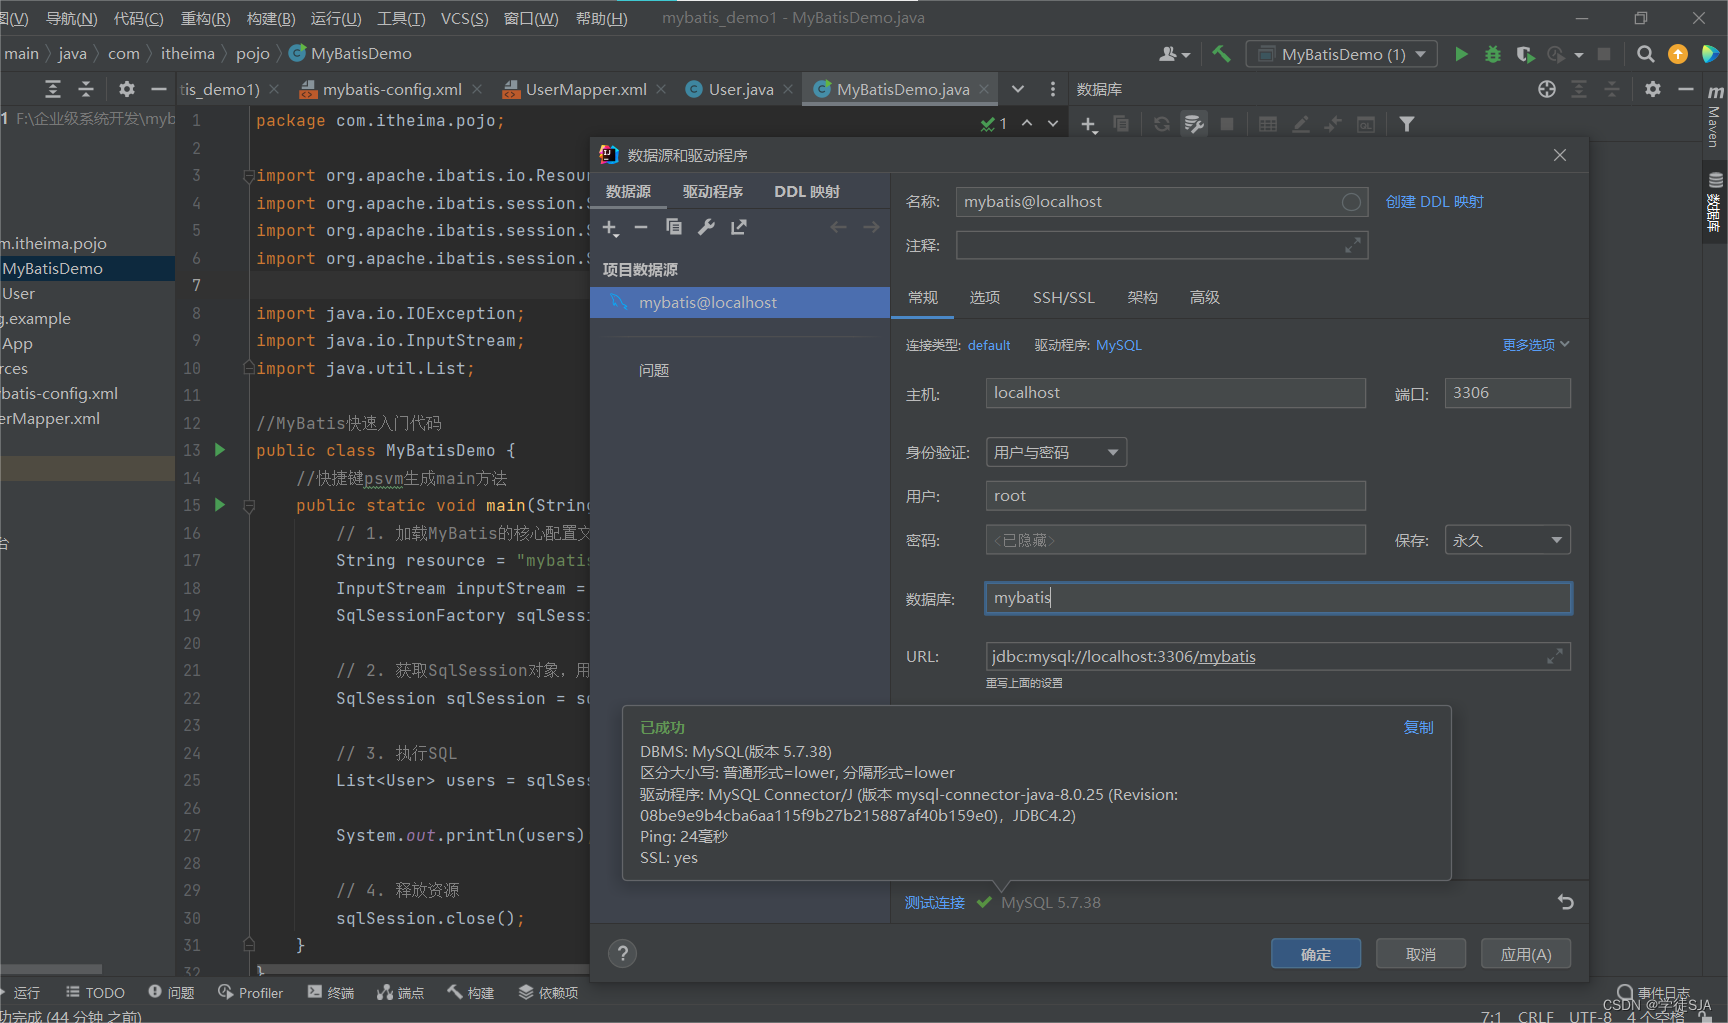The width and height of the screenshot is (1728, 1023).
Task: Click the 创建 DDL 映射 link
Action: coord(1434,202)
